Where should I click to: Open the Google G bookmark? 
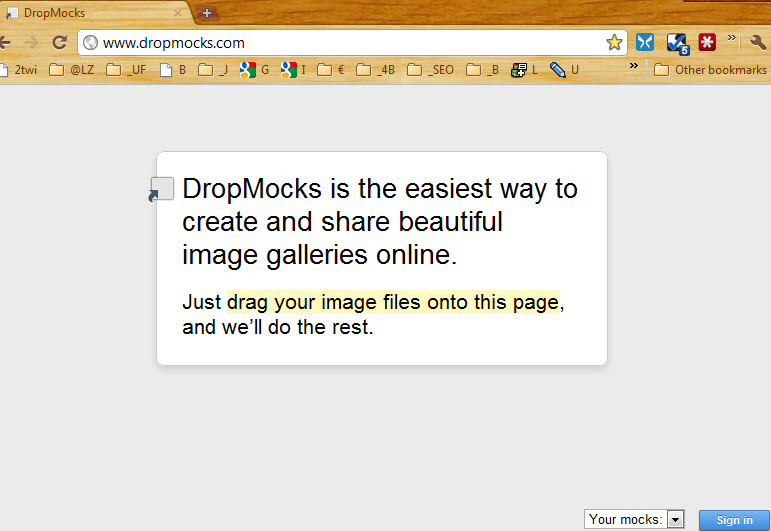[x=254, y=70]
